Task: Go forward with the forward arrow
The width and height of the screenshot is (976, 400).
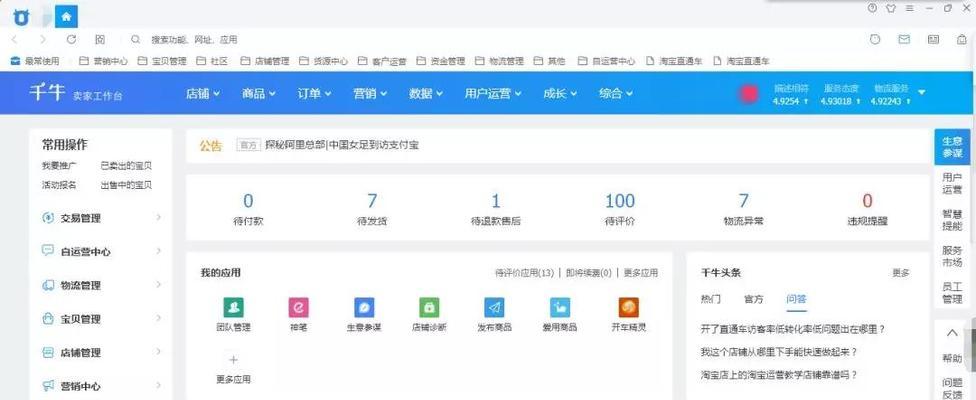Action: 43,39
